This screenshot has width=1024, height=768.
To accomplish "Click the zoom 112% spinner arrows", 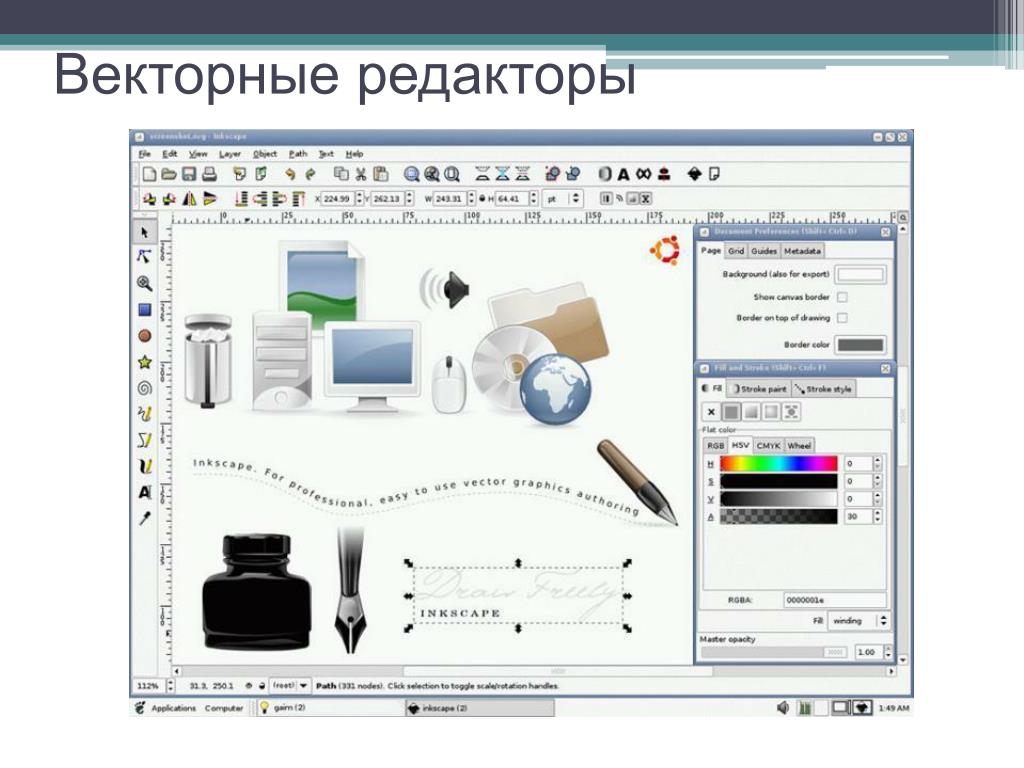I will click(170, 686).
